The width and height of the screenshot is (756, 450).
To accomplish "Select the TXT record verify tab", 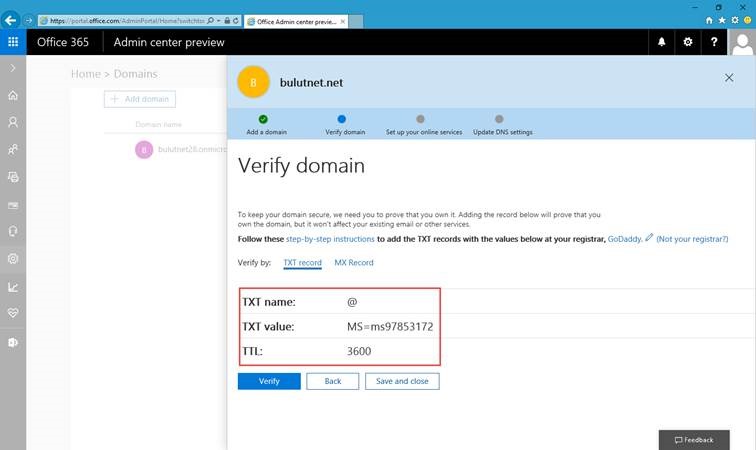I will (x=302, y=263).
